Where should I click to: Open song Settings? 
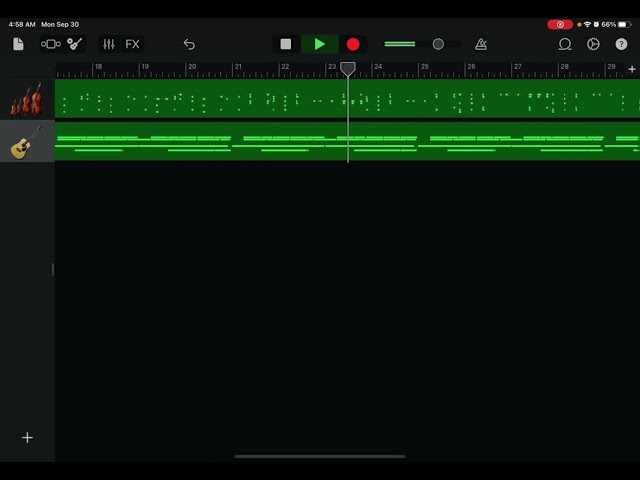(593, 44)
